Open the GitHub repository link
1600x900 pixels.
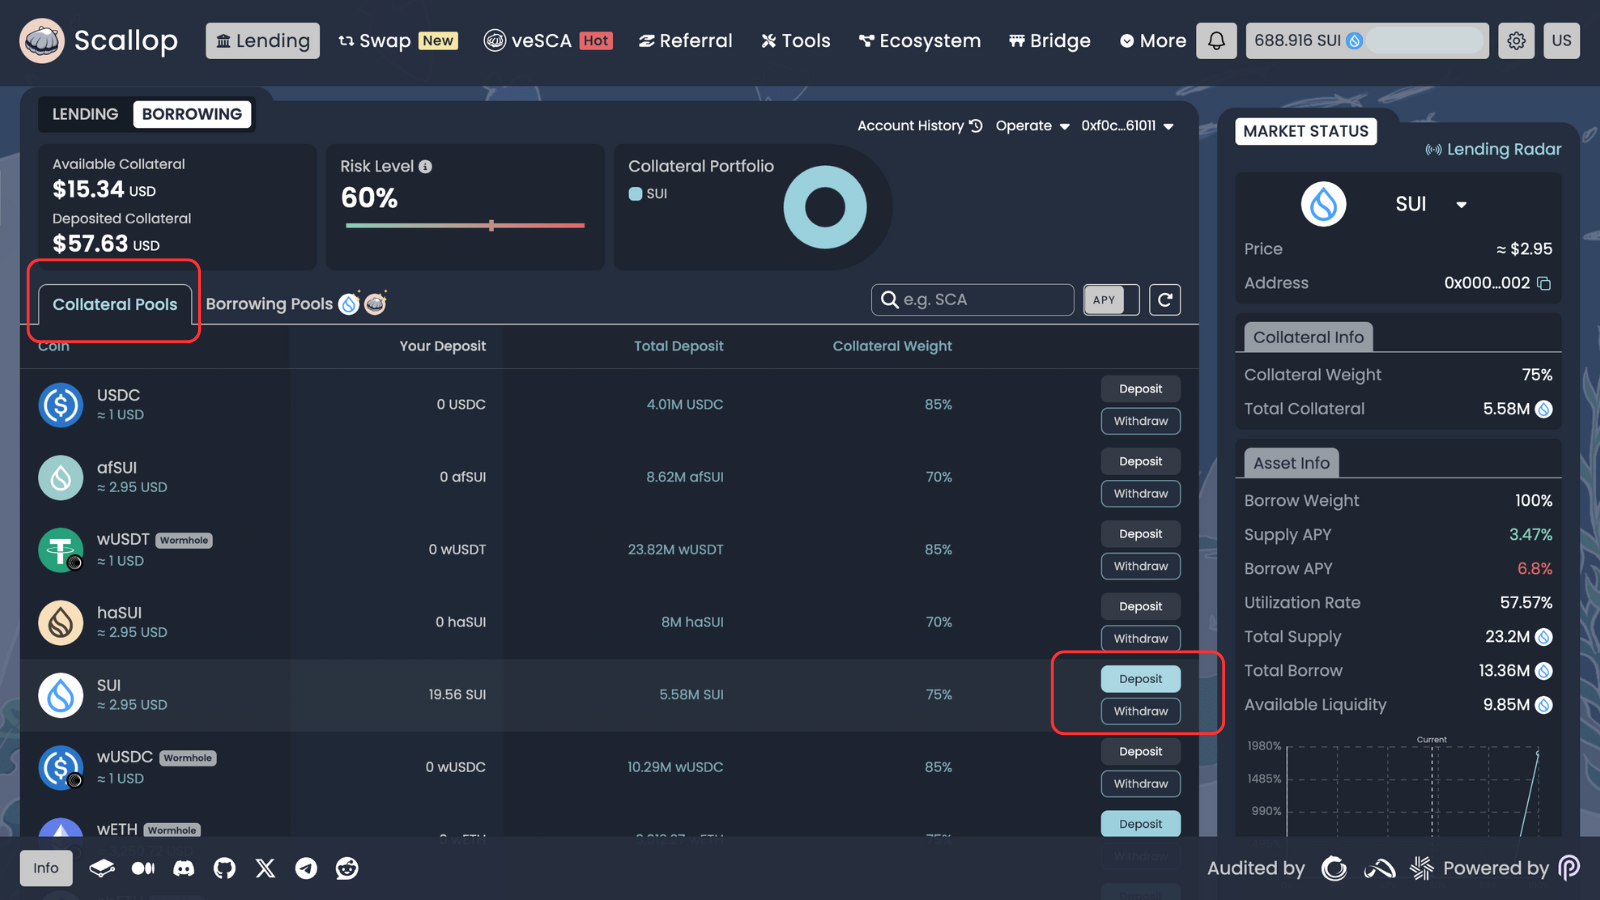pos(225,868)
